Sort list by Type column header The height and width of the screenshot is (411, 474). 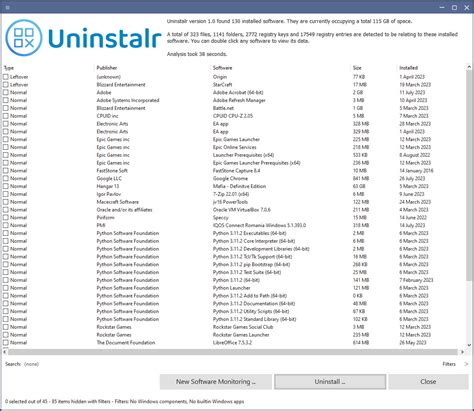(9, 68)
